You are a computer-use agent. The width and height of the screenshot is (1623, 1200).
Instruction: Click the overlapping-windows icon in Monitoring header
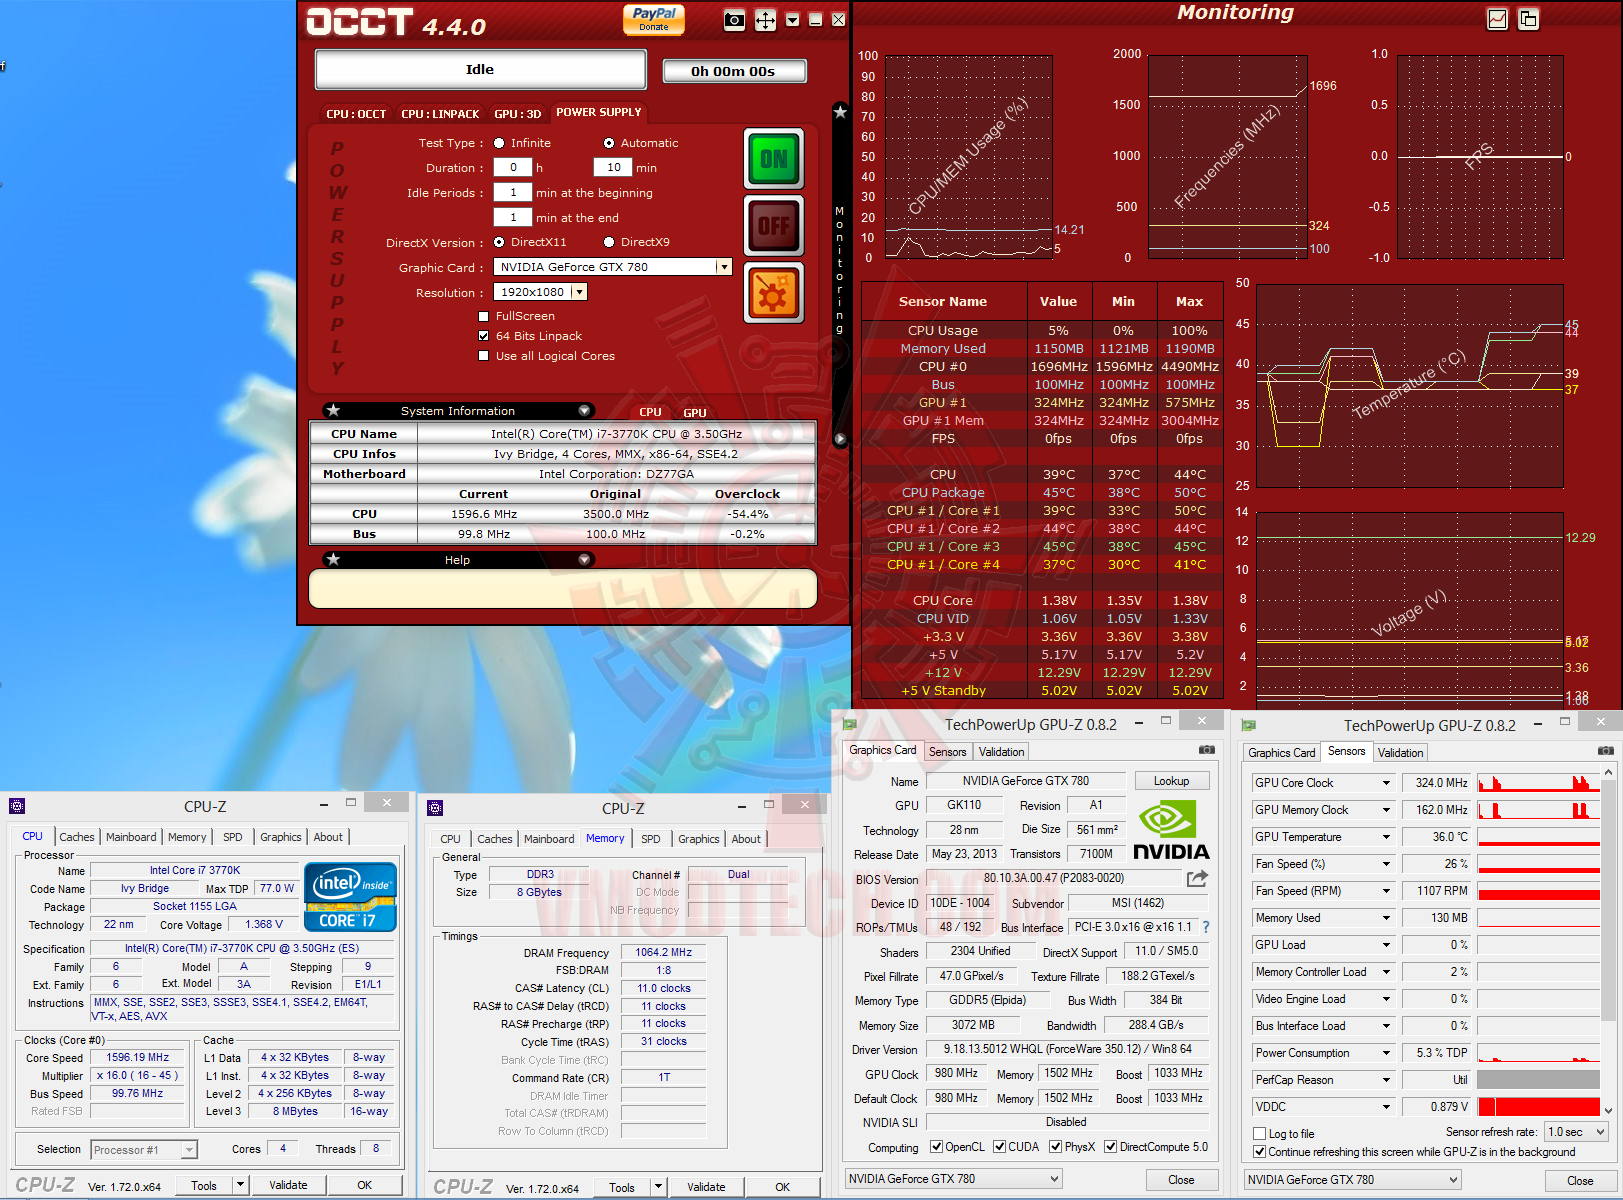click(1528, 19)
